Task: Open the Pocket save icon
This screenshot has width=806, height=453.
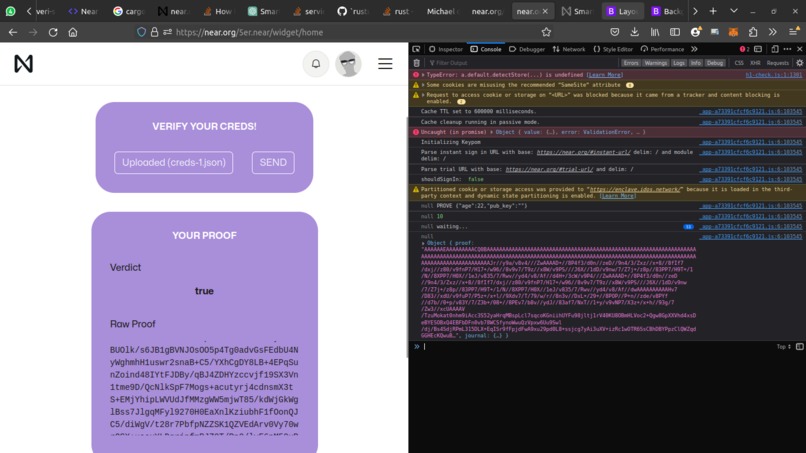Action: point(614,32)
